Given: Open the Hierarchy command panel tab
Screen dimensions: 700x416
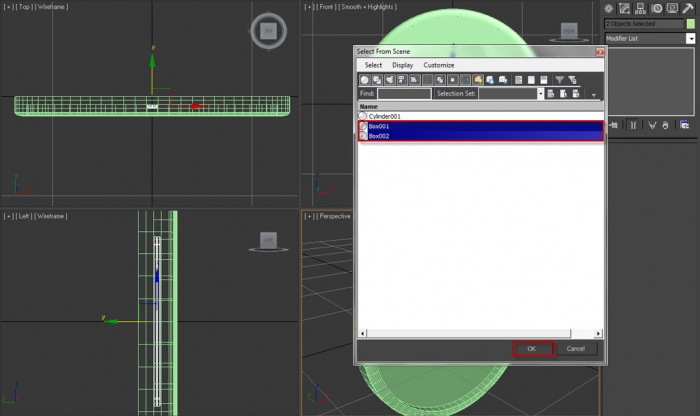Looking at the screenshot, I should tap(640, 8).
